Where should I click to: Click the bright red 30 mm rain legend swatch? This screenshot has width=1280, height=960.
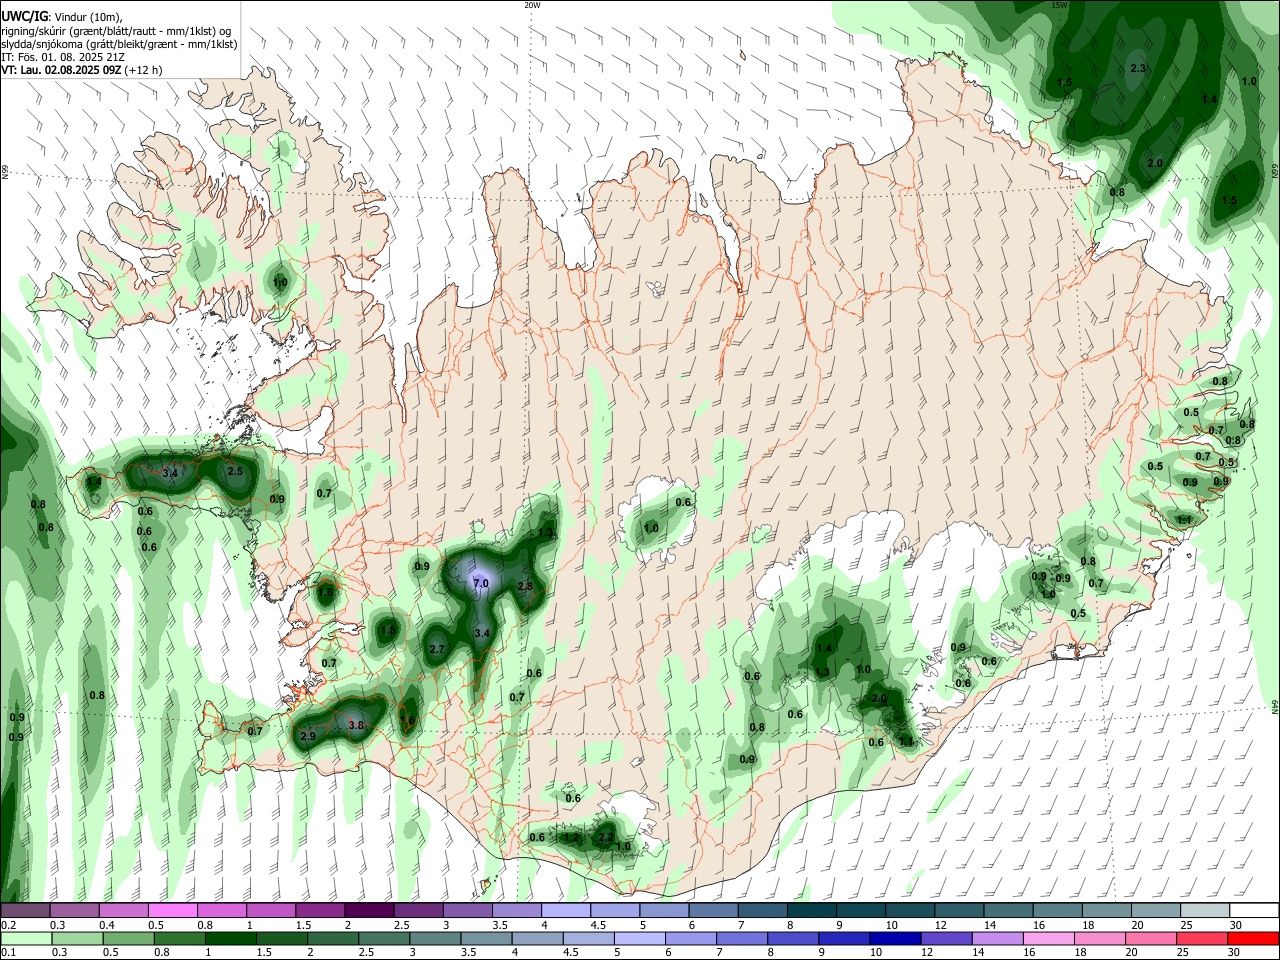pyautogui.click(x=1253, y=938)
